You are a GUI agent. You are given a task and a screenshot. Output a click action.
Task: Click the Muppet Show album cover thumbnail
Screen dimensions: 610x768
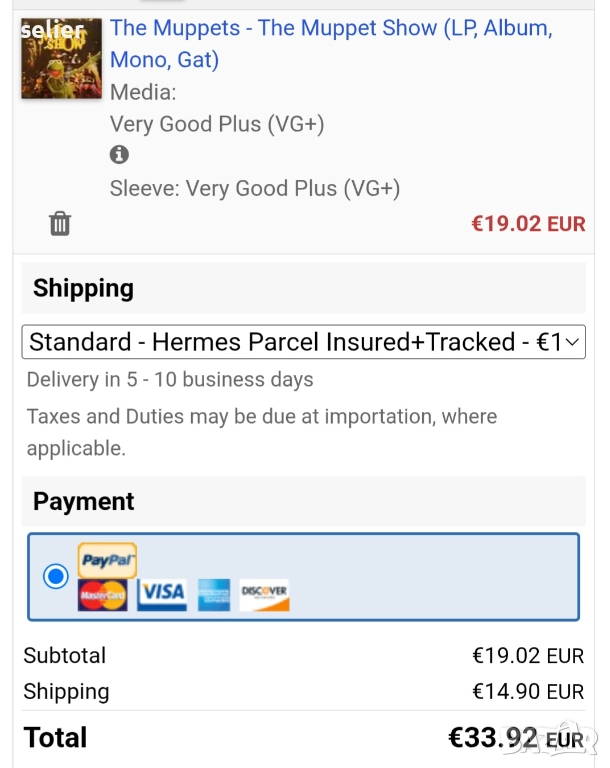[61, 58]
